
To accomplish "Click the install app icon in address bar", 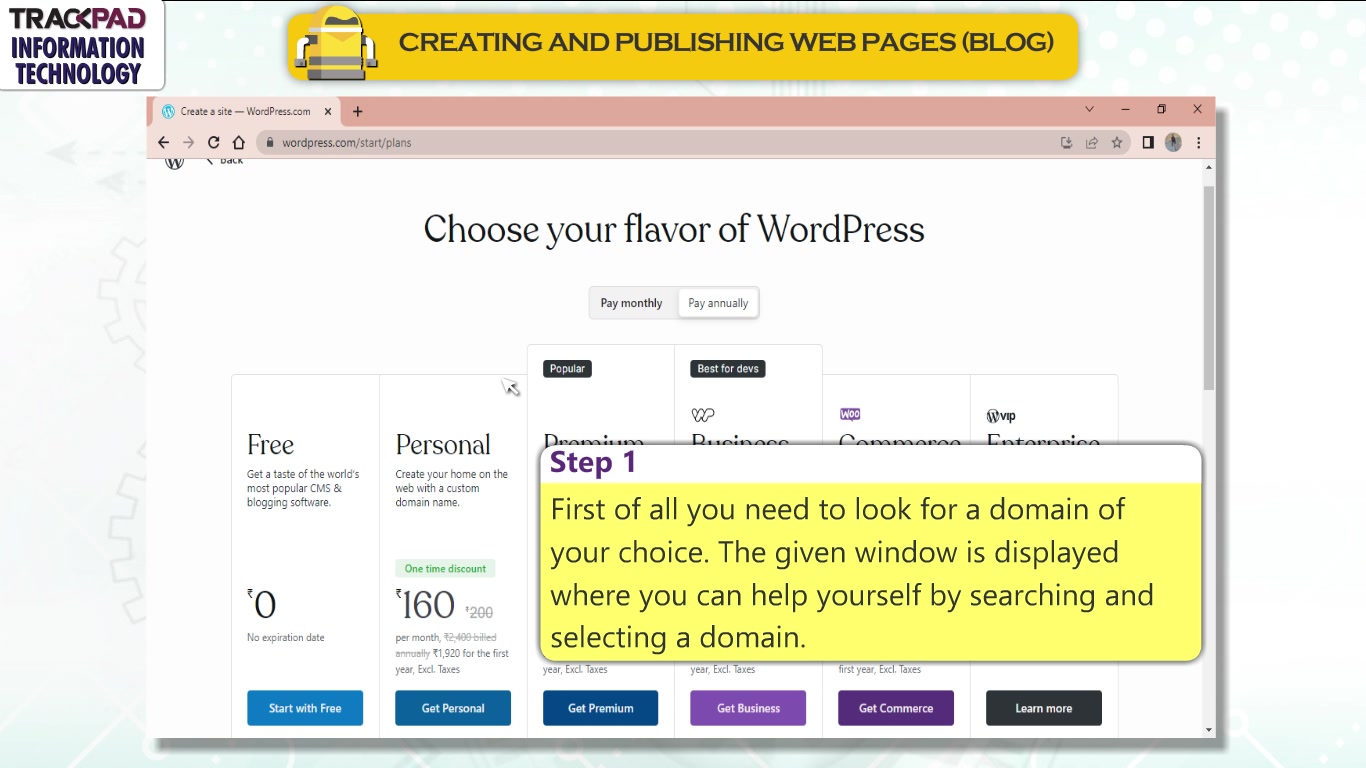I will tap(1066, 143).
